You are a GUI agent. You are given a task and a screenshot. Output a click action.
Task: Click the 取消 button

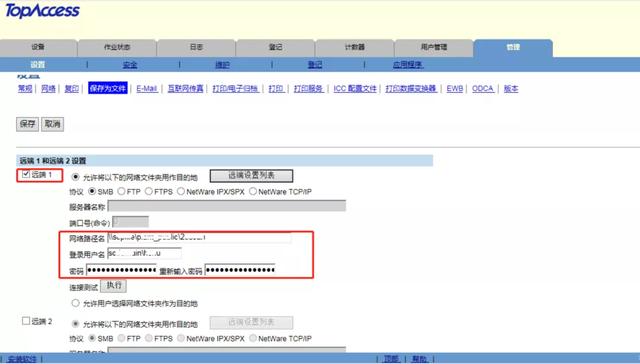[52, 124]
